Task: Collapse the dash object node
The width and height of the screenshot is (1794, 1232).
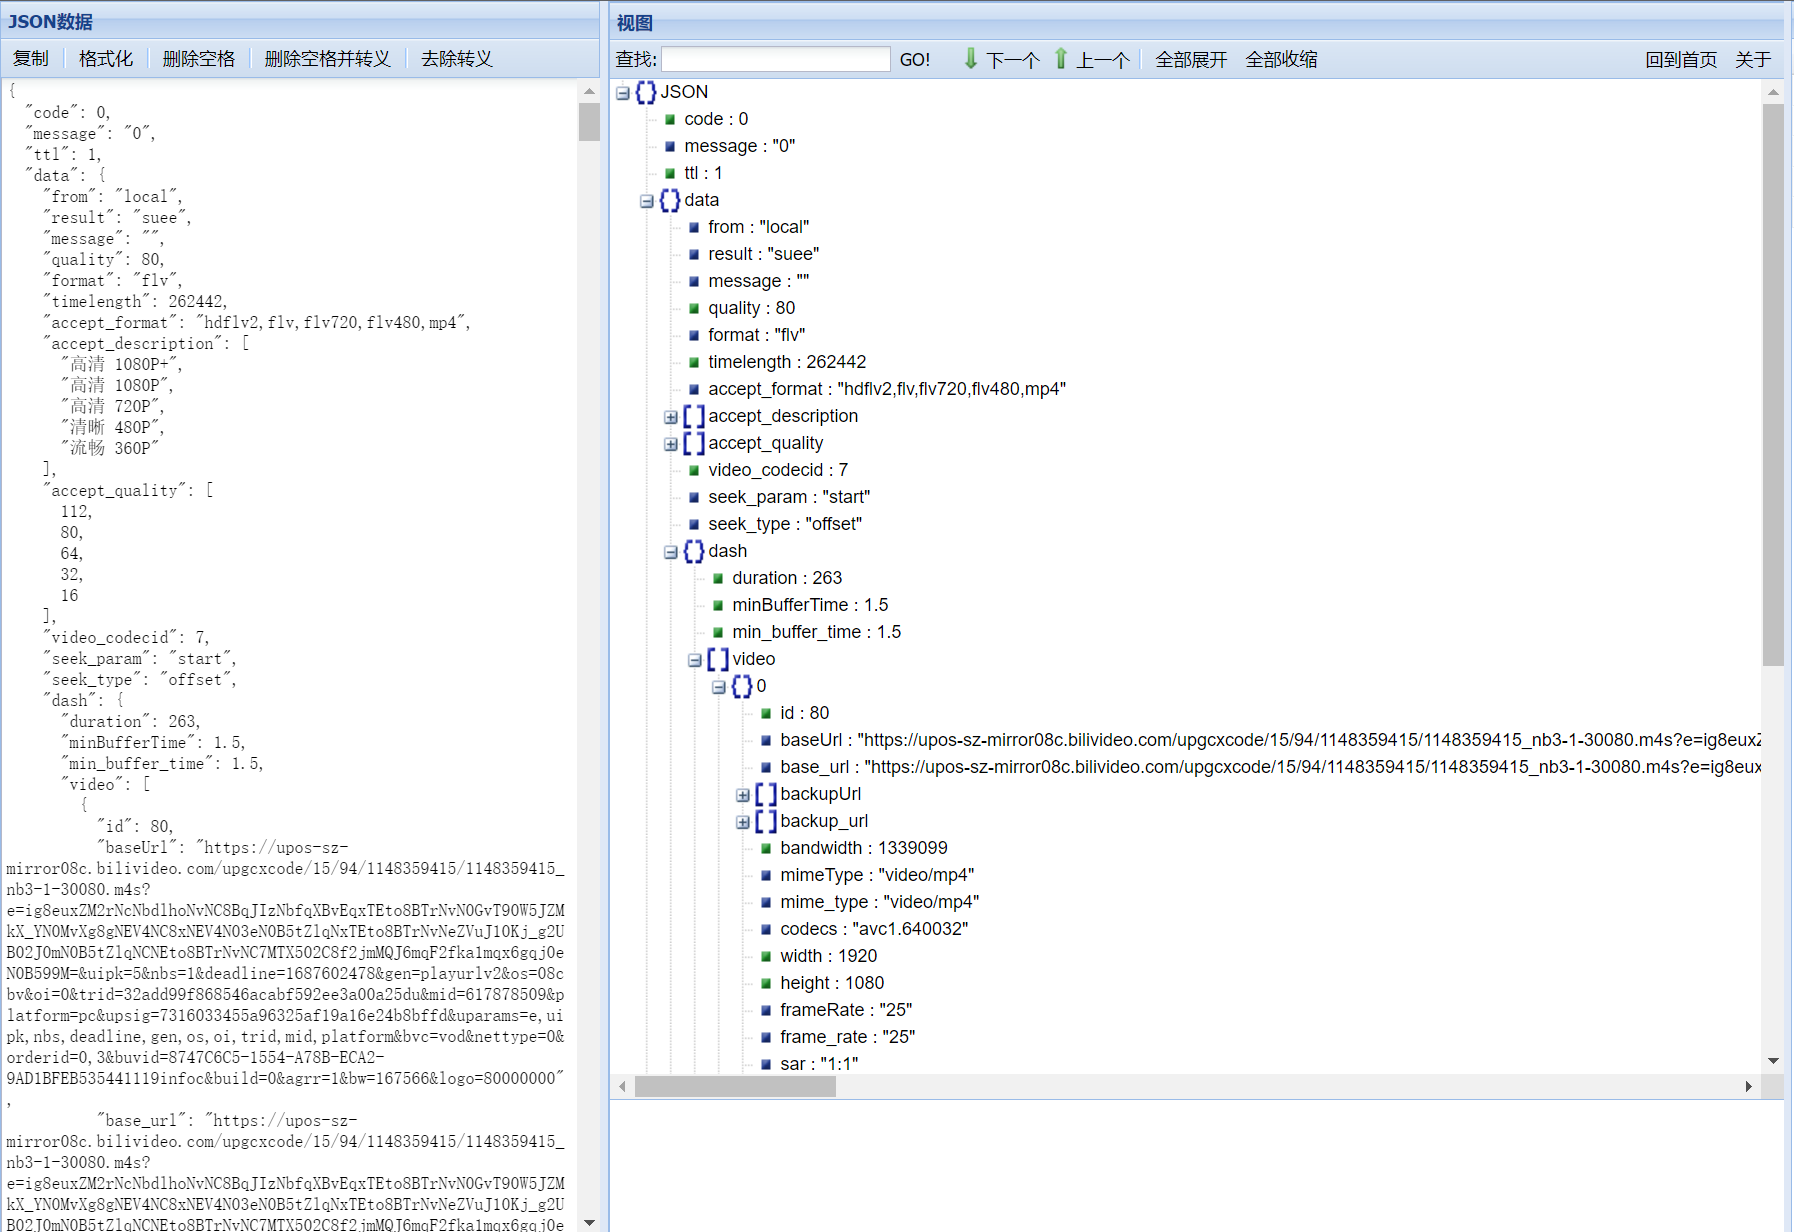Action: pyautogui.click(x=671, y=552)
